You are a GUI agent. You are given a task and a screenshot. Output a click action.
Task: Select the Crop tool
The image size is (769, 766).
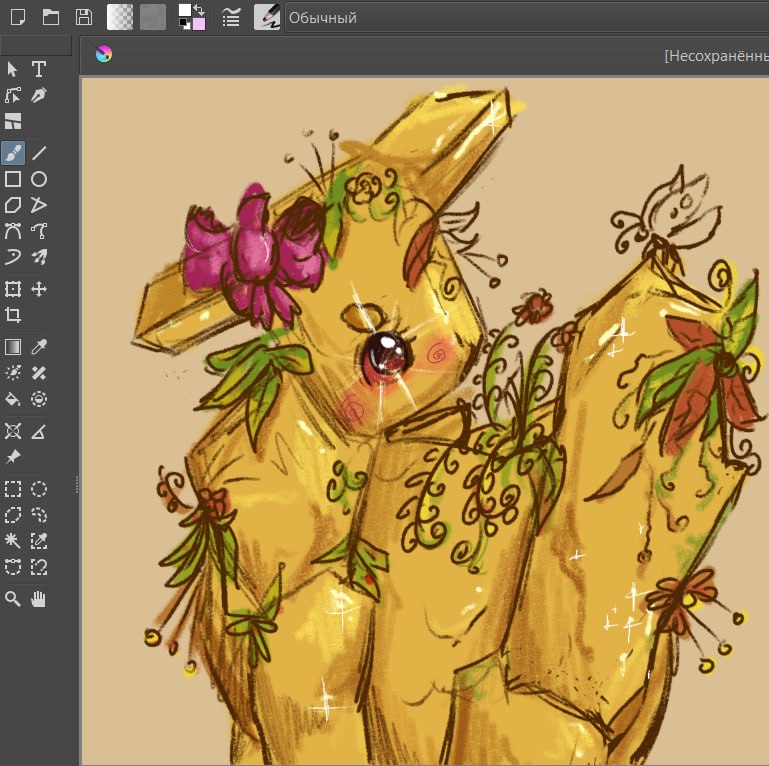click(x=13, y=315)
